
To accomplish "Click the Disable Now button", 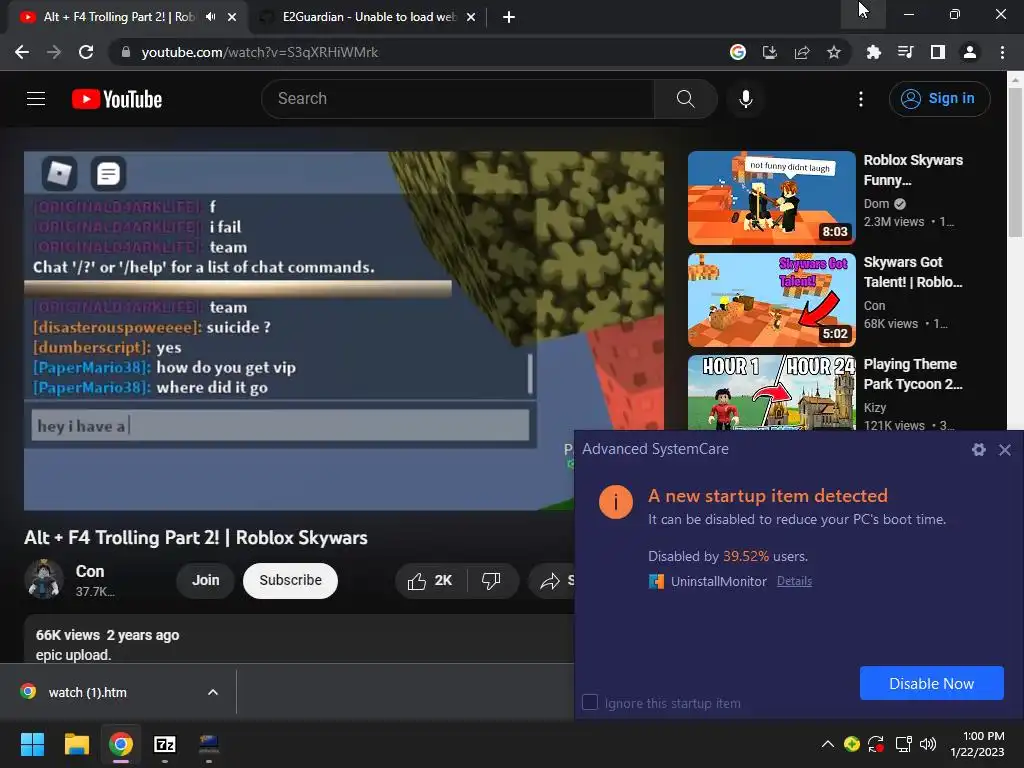I will [931, 683].
